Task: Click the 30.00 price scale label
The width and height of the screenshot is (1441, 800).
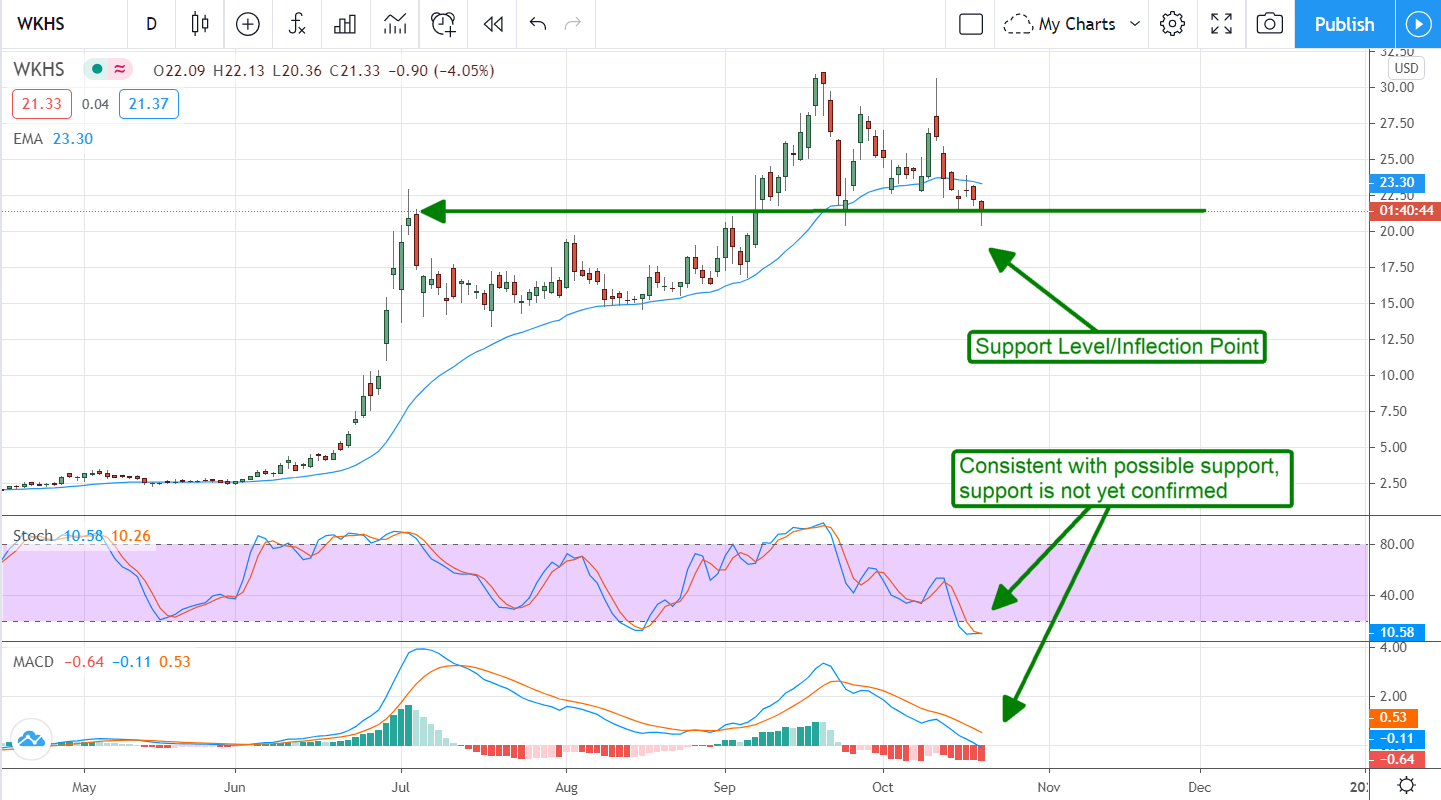Action: [1396, 87]
